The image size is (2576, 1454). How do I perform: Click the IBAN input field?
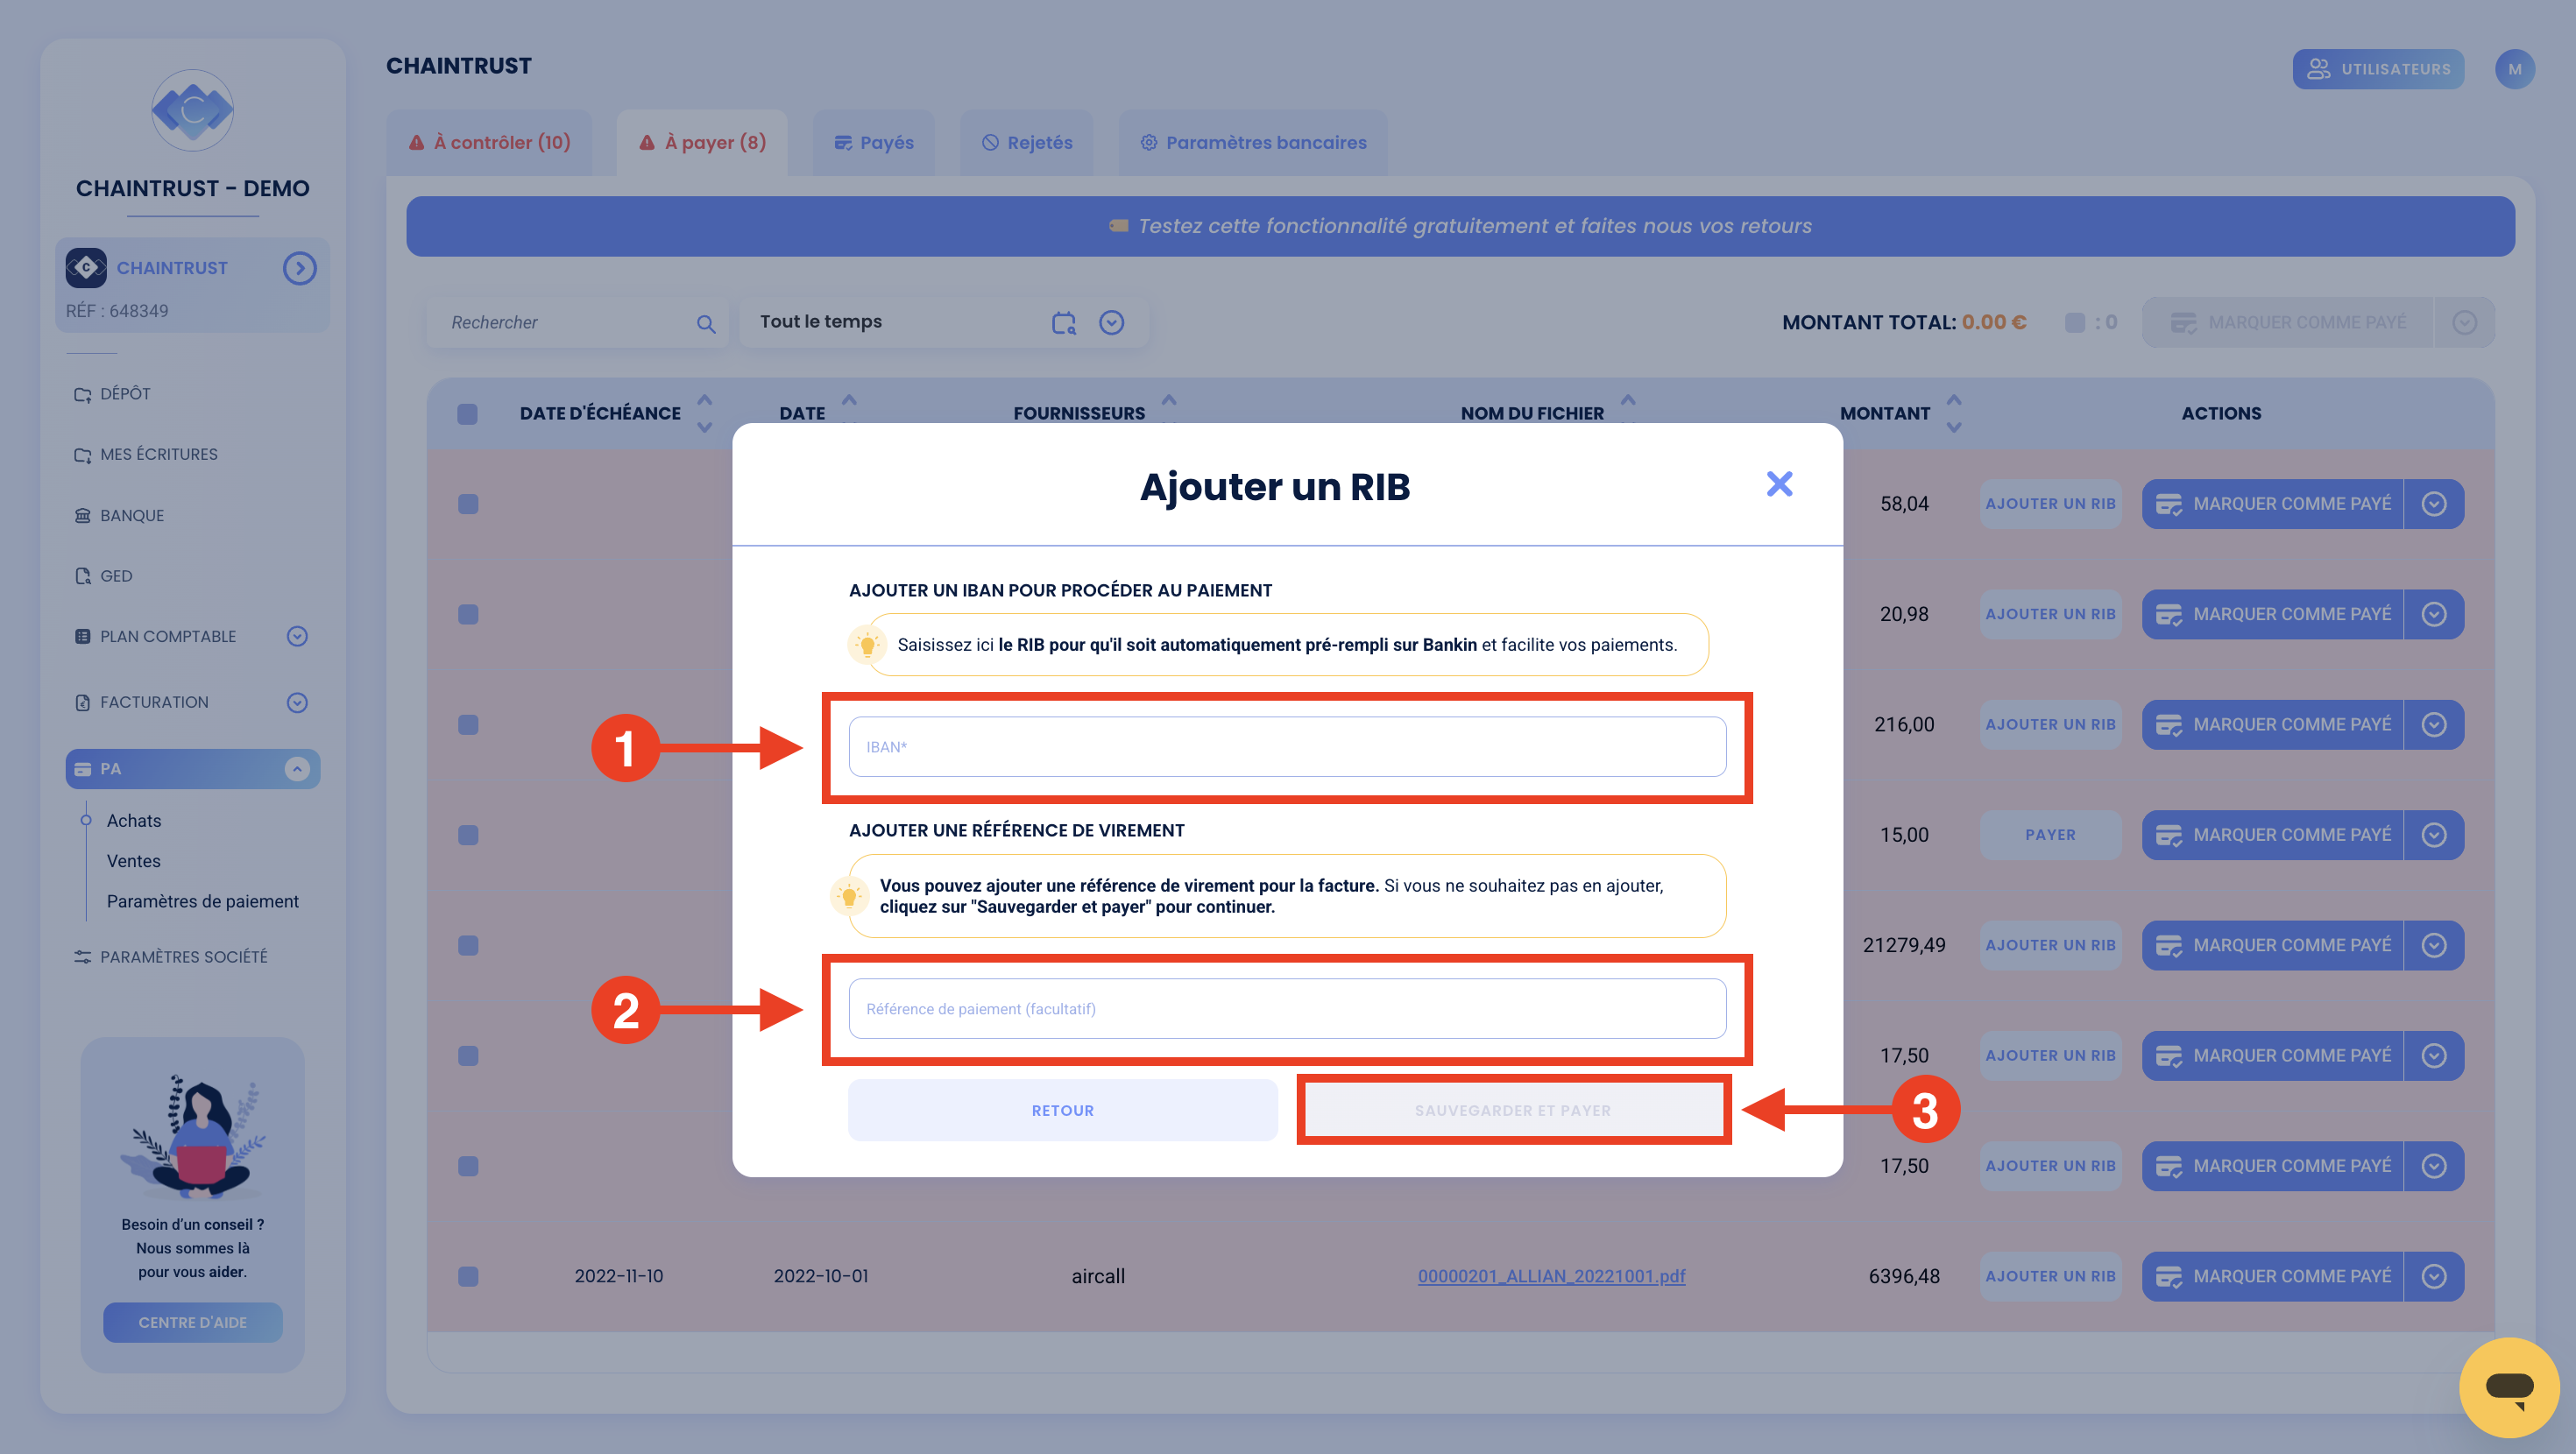coord(1287,746)
